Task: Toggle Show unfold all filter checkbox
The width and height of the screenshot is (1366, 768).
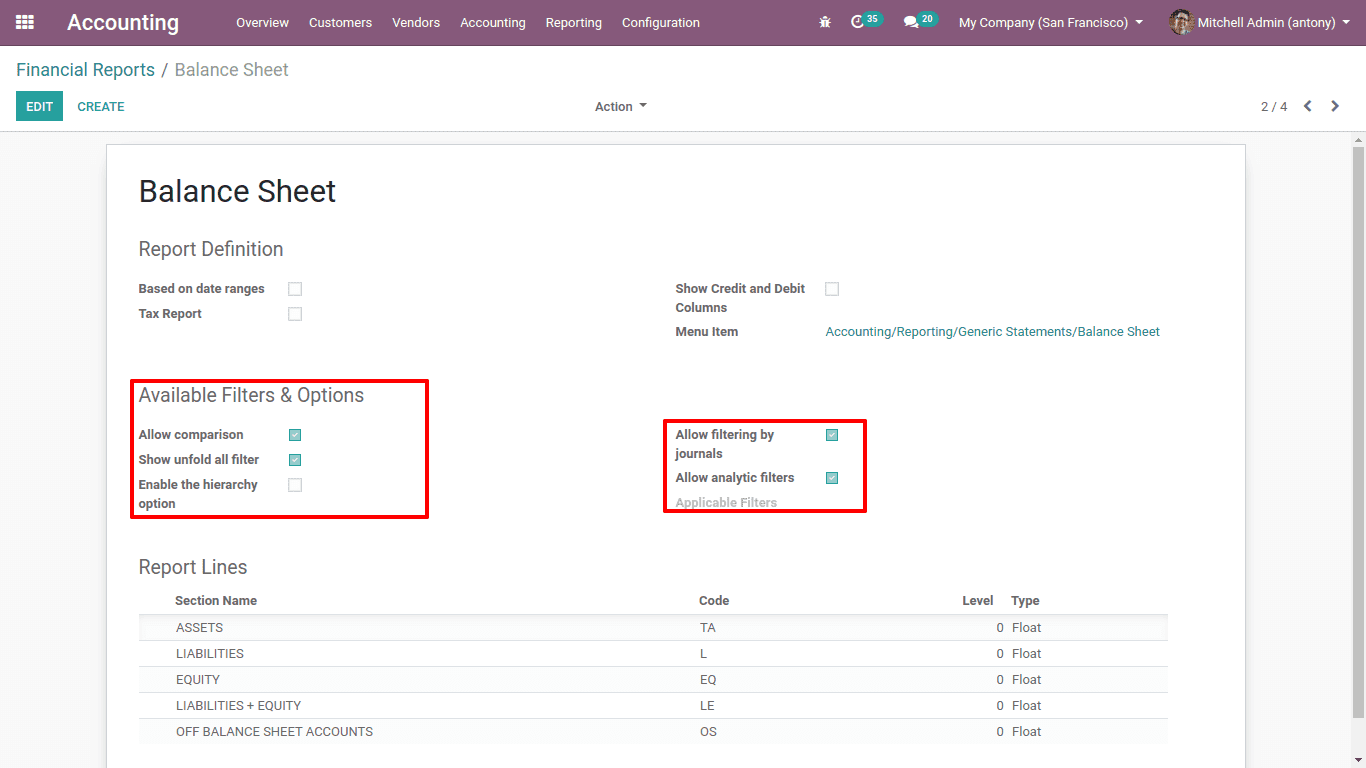Action: pyautogui.click(x=295, y=460)
